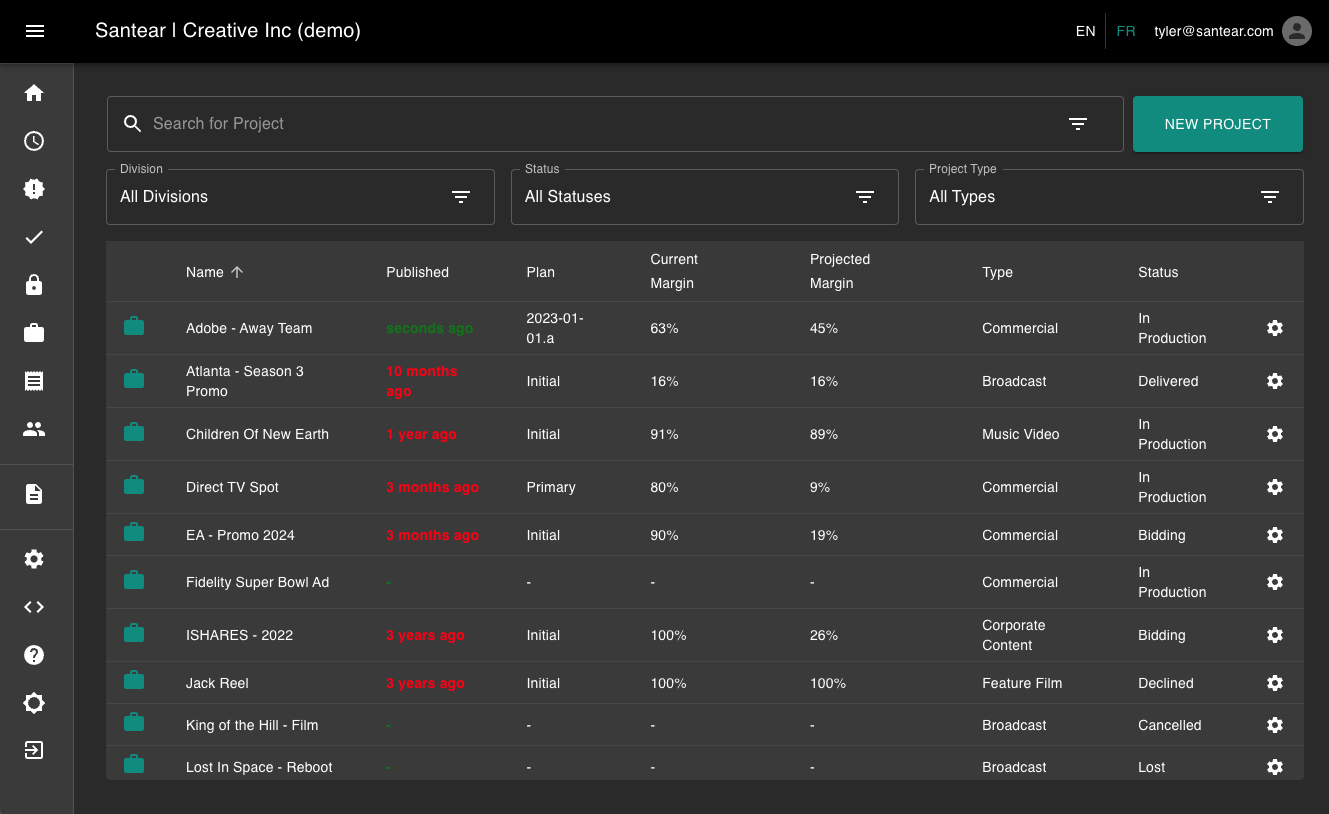
Task: Open EA - Promo 2024 project name
Action: 240,535
